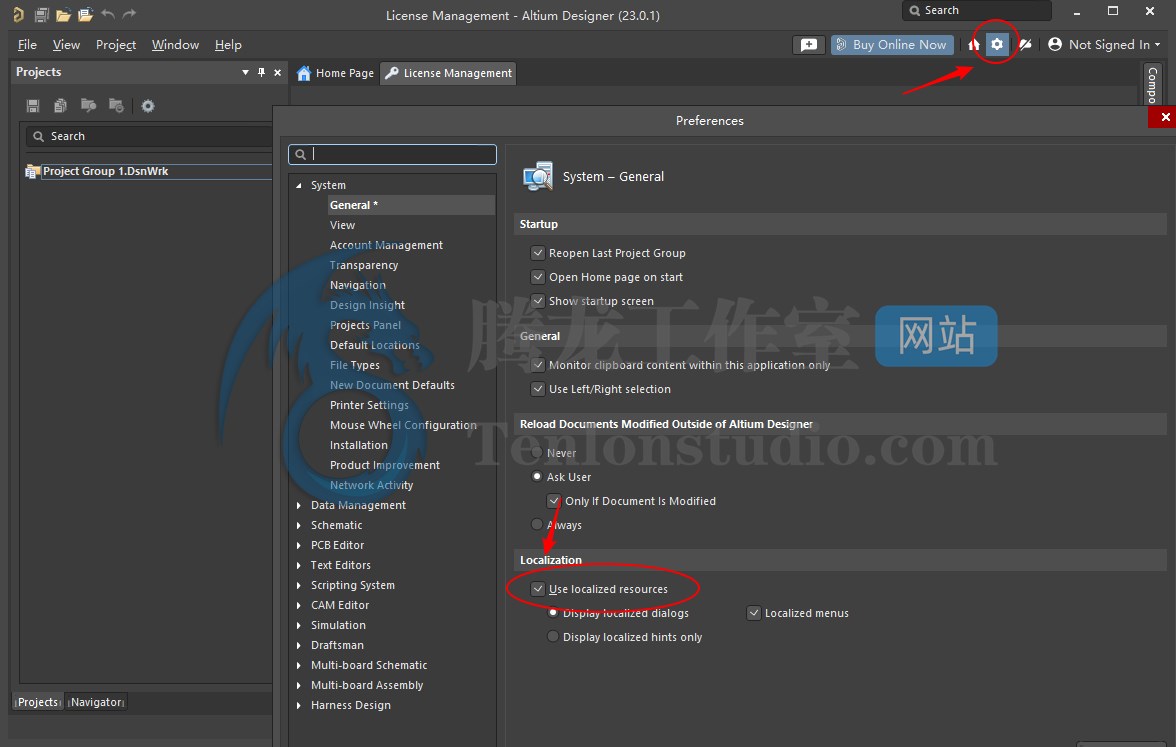
Task: Switch to the Navigator panel tab
Action: [97, 702]
